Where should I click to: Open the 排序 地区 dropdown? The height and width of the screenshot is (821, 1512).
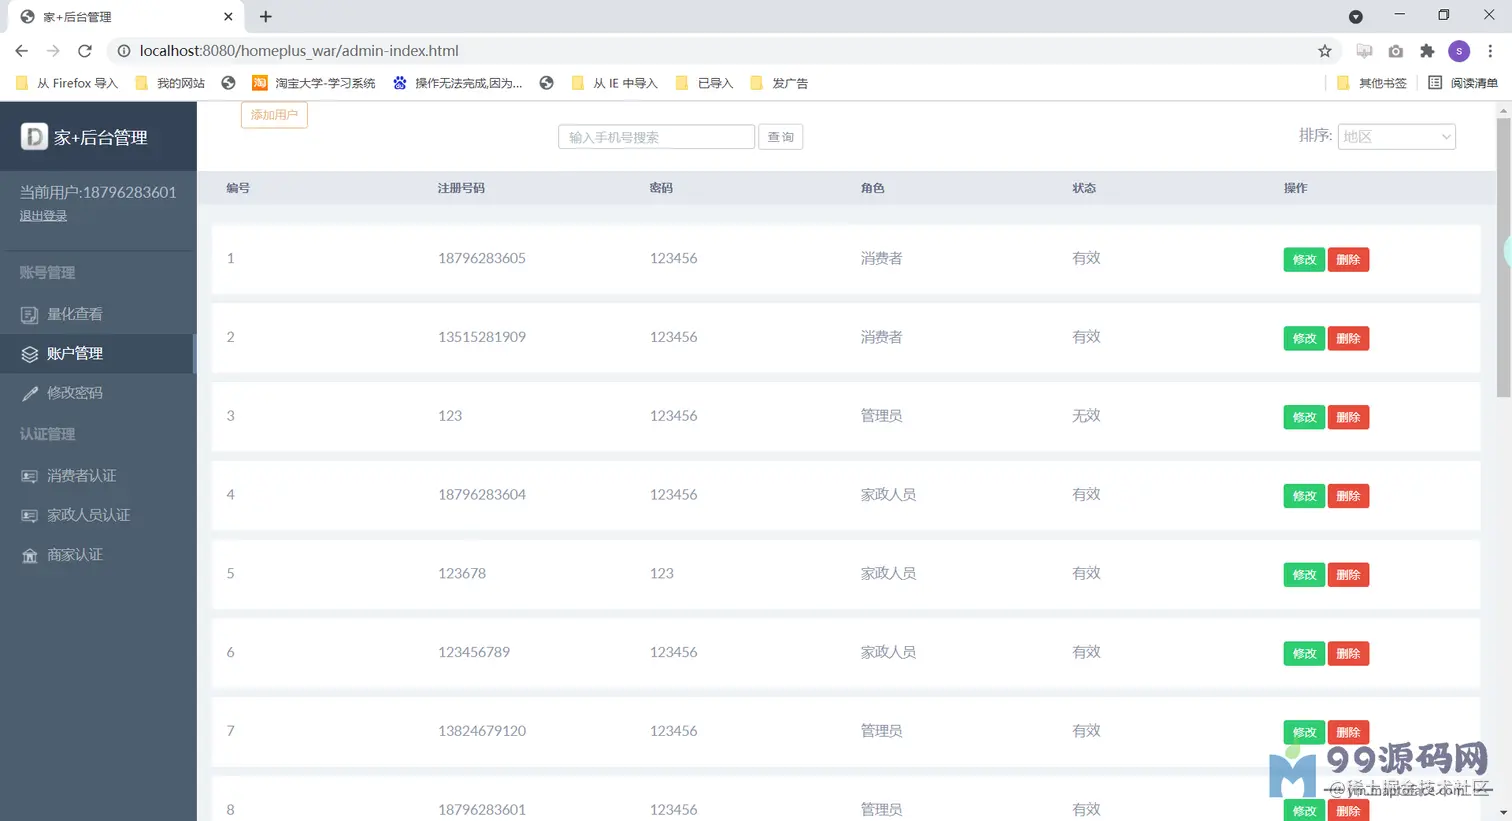click(x=1396, y=137)
